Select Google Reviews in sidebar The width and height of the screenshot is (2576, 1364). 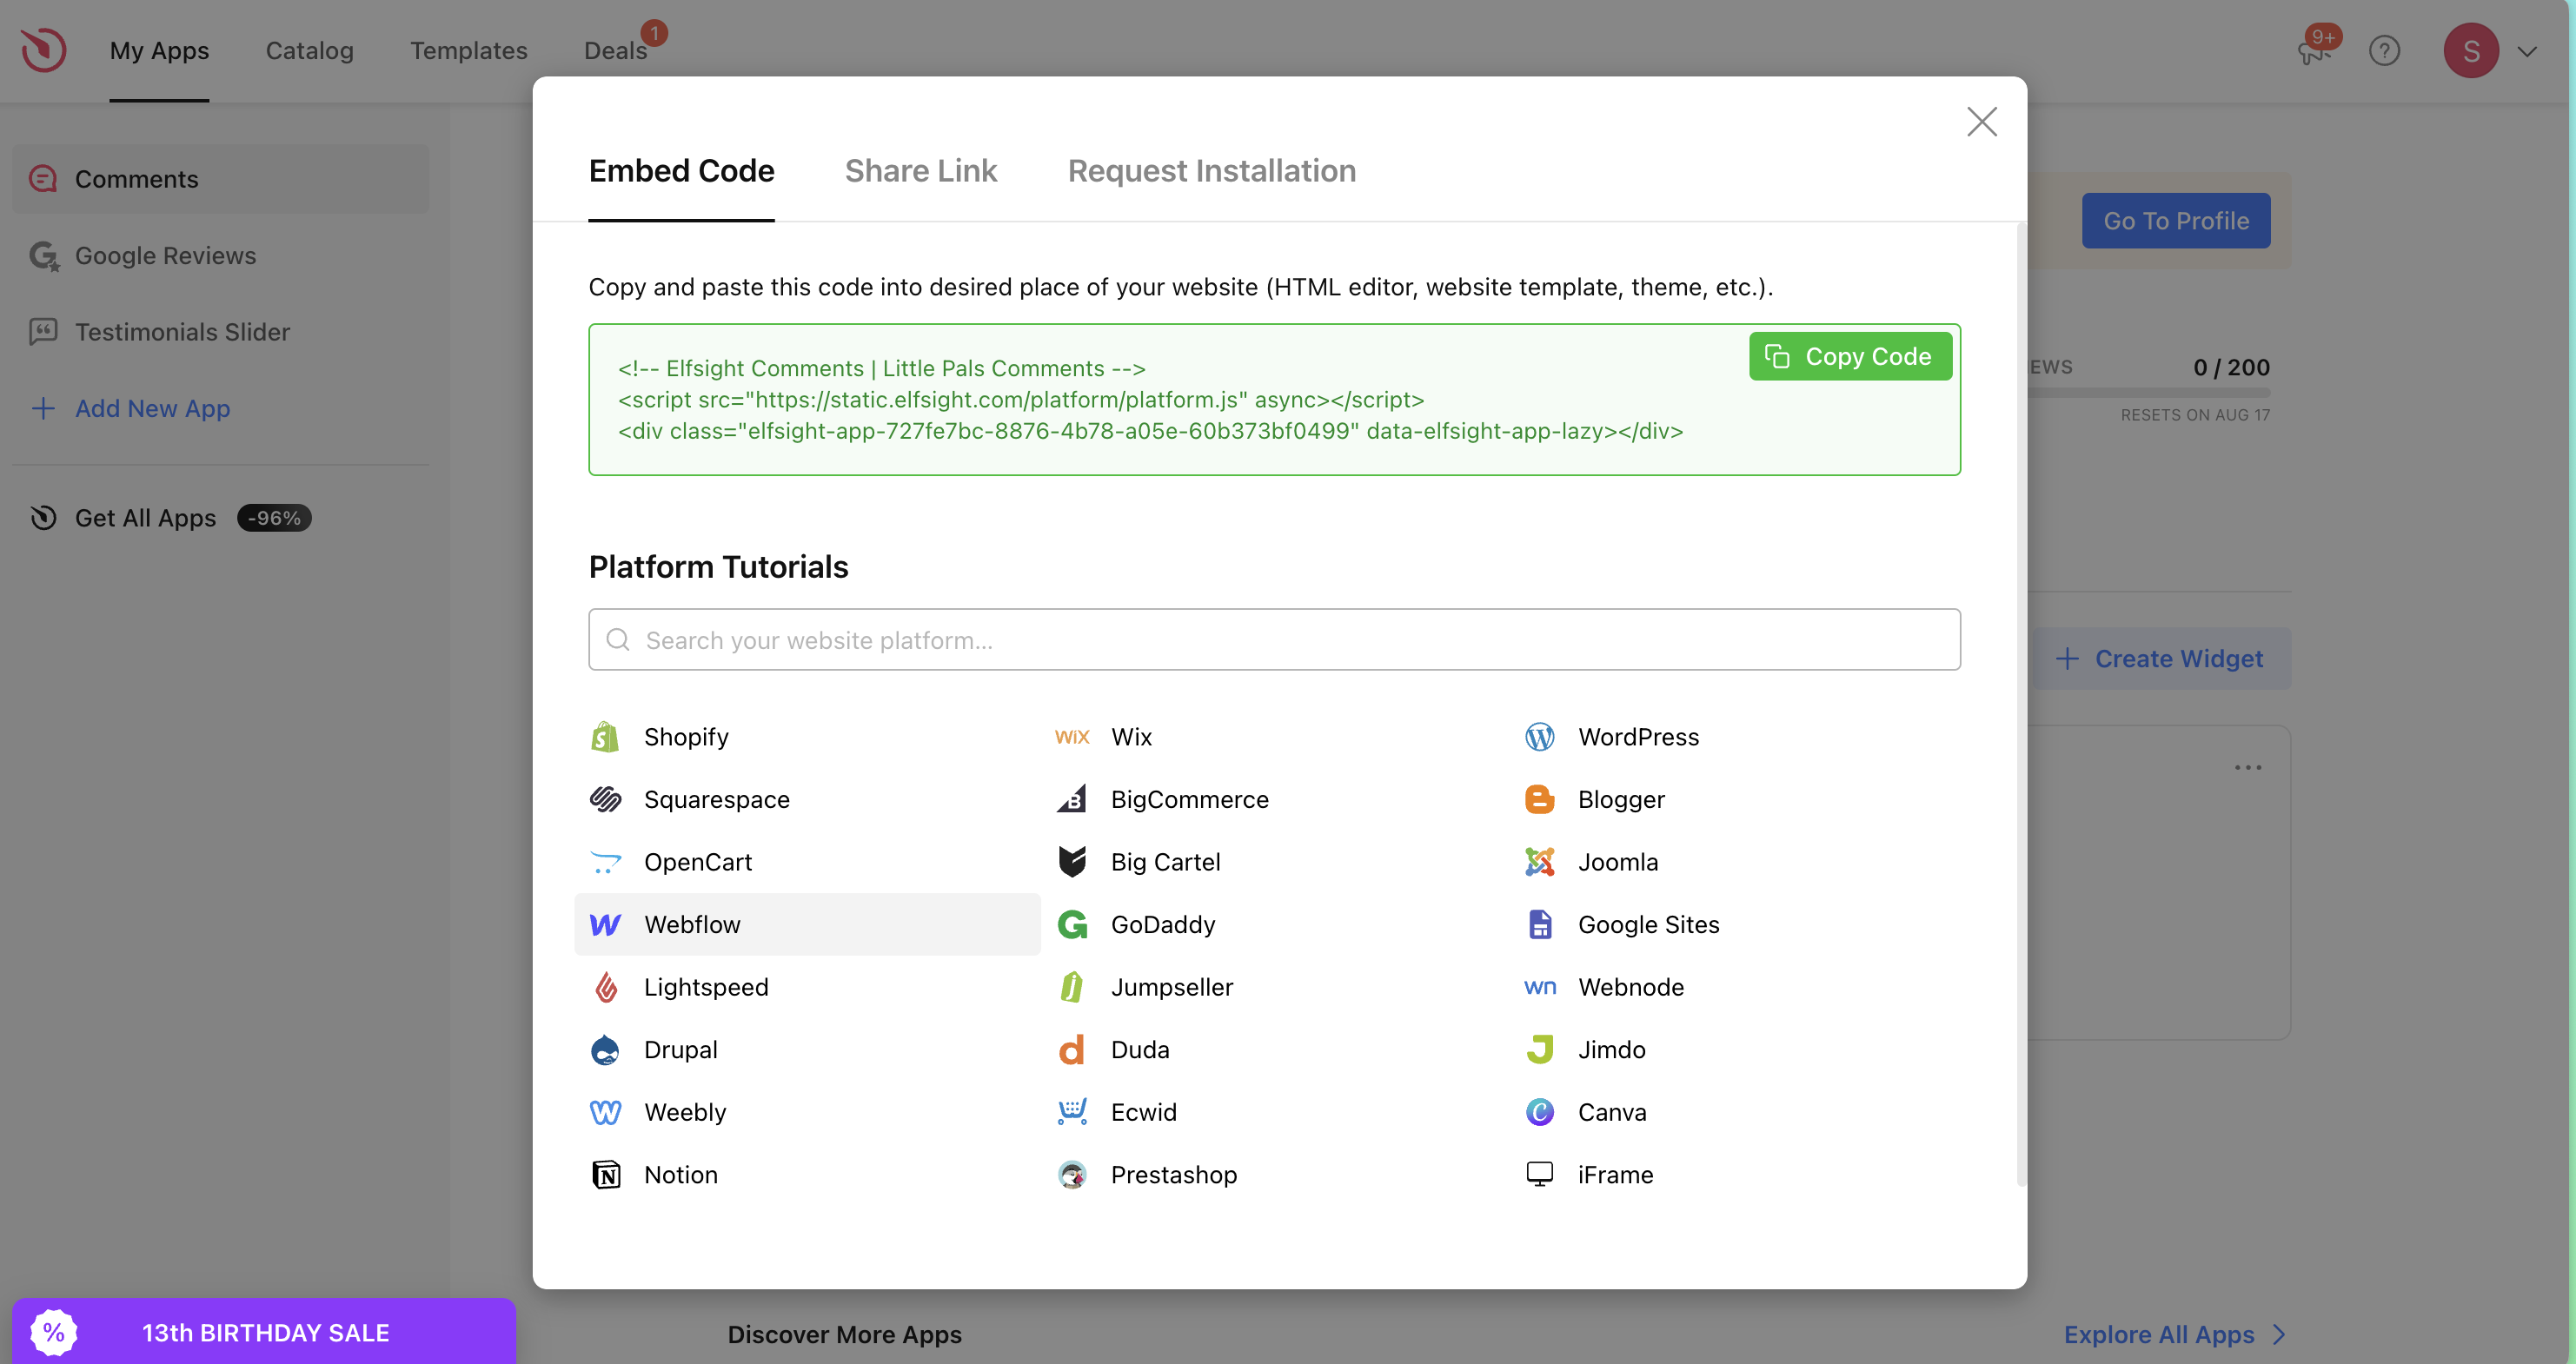coord(165,255)
